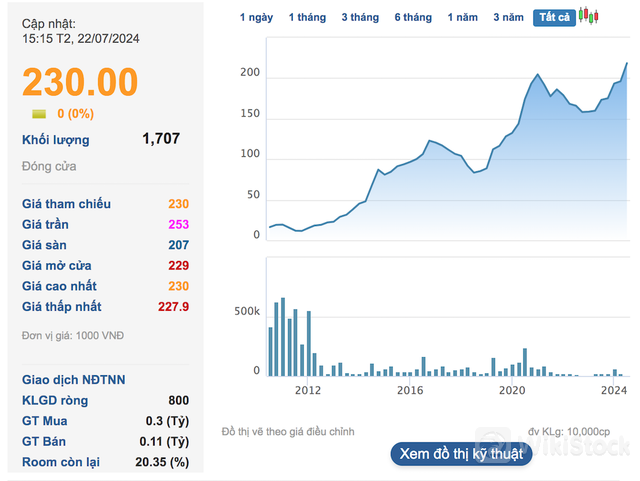Click the "Giá sàn" value 207
The height and width of the screenshot is (481, 640).
point(178,245)
